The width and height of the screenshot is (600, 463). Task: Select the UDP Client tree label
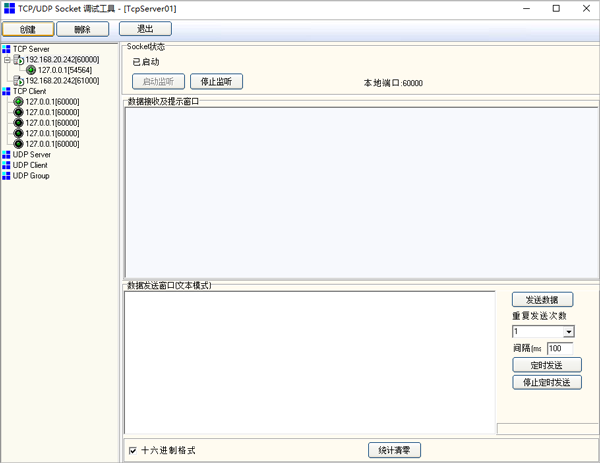click(30, 165)
